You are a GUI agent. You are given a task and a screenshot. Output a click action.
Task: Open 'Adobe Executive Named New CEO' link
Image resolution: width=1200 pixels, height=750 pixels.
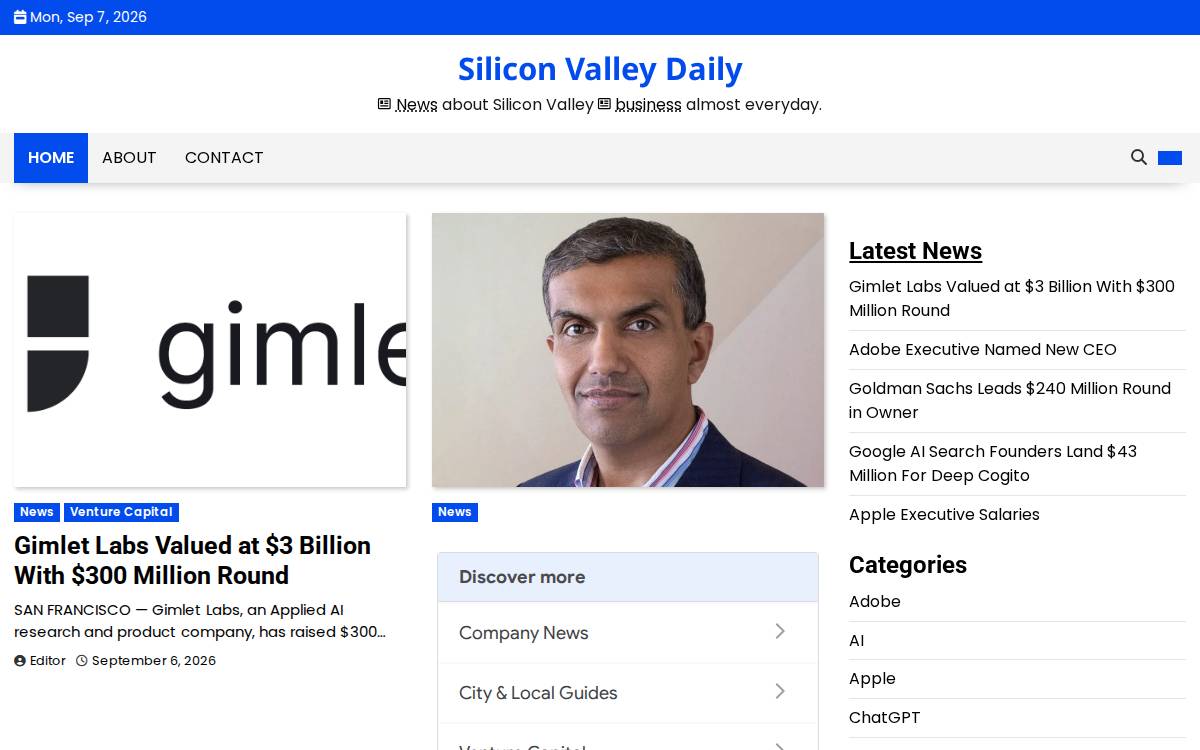983,350
